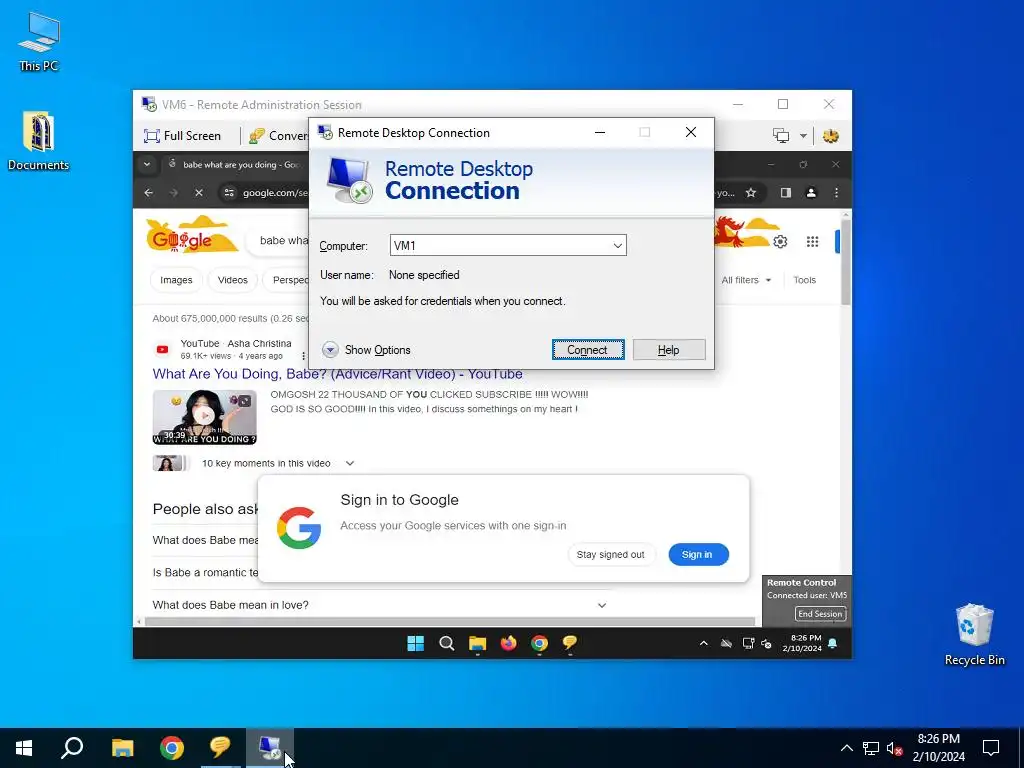Open Google quick settings gear

pos(780,242)
